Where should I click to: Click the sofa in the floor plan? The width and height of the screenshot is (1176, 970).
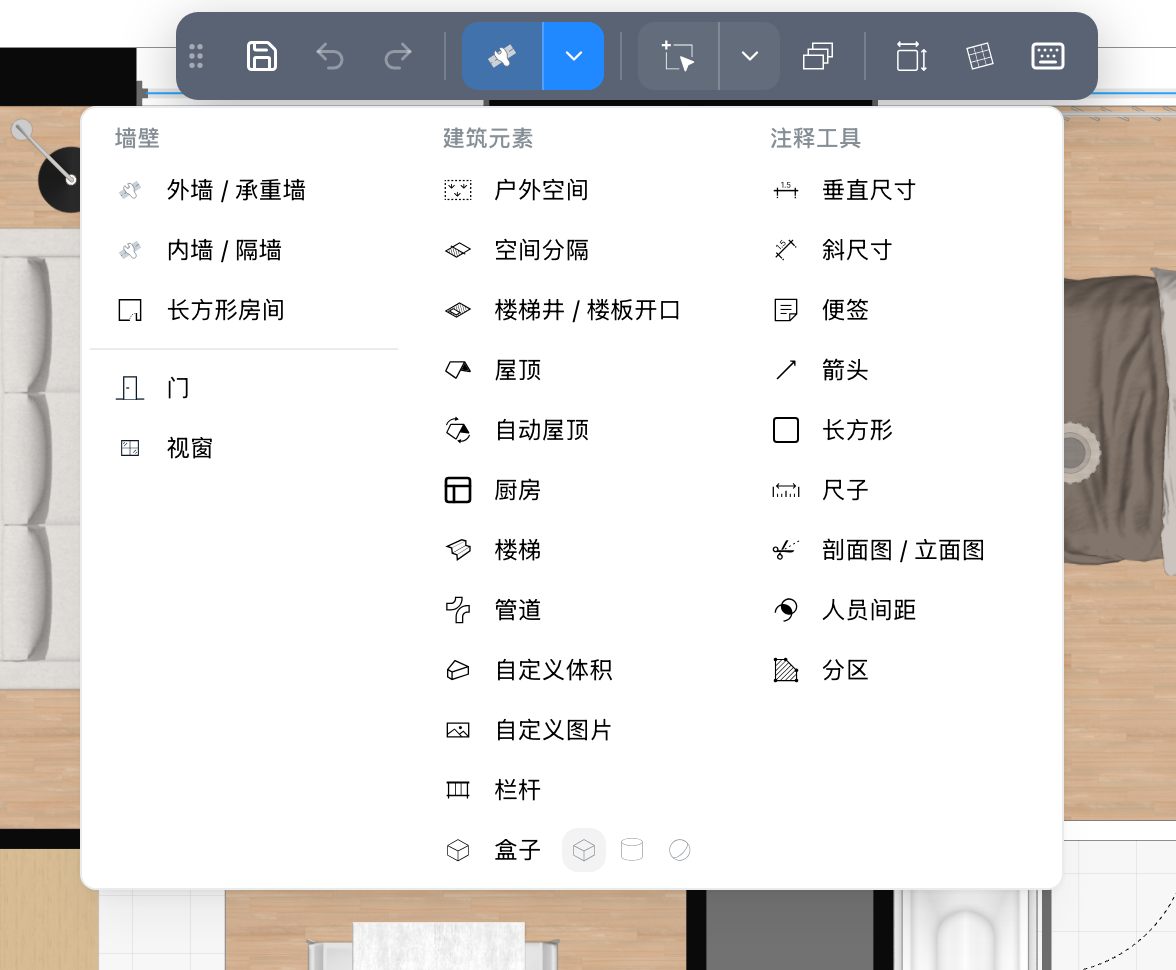pyautogui.click(x=39, y=459)
